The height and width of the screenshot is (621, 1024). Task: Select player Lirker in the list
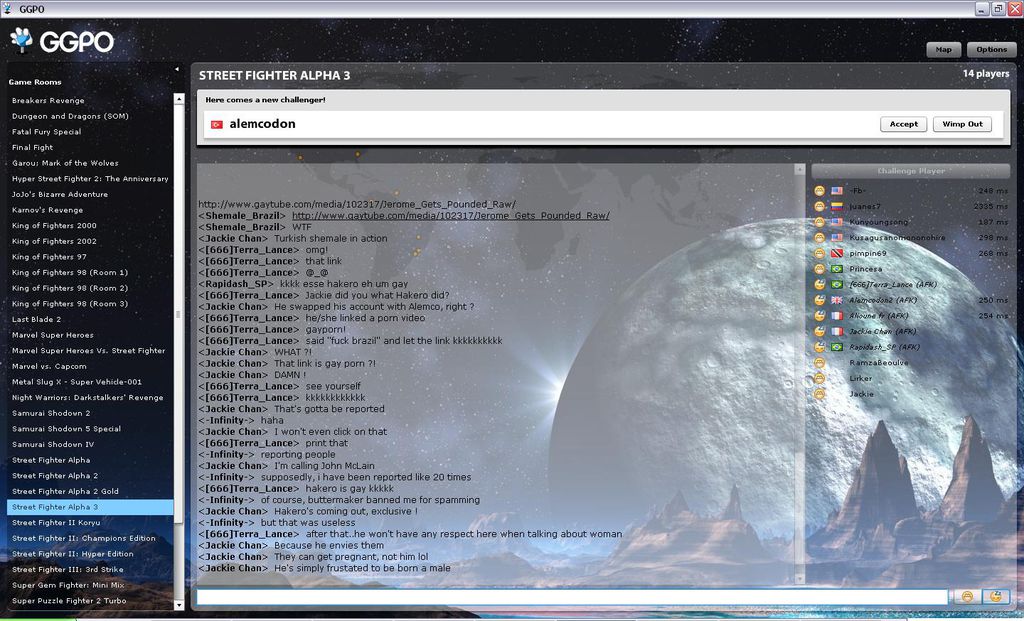860,379
